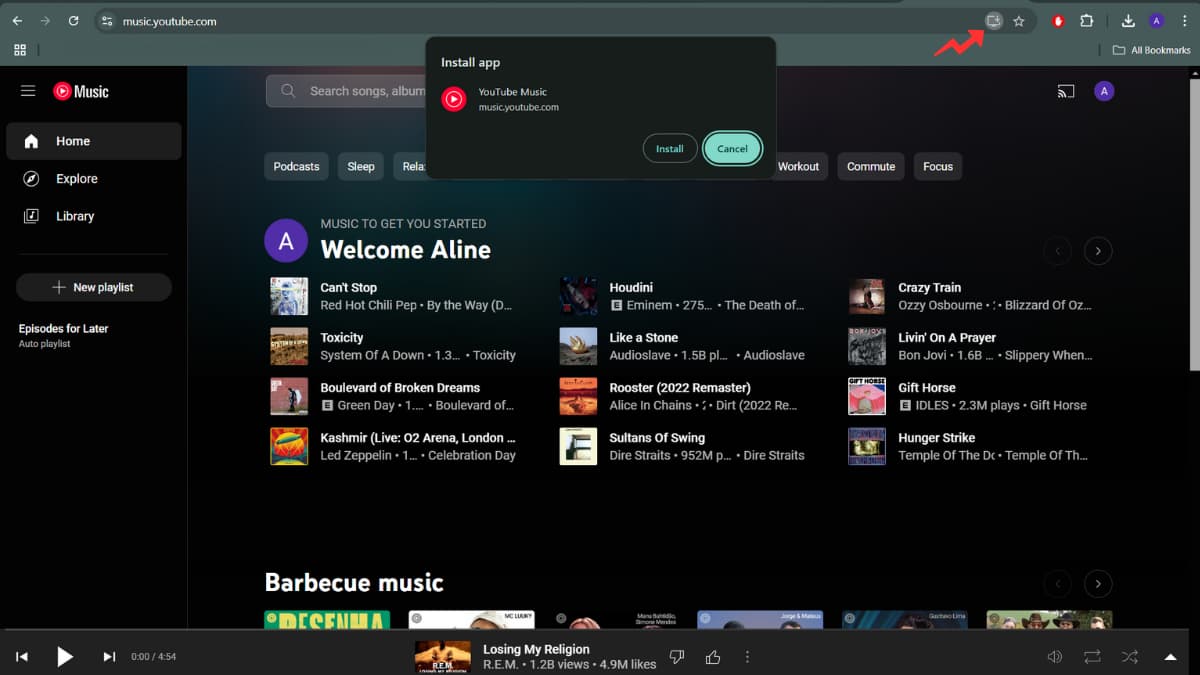The height and width of the screenshot is (675, 1200).
Task: Bookmark this page with the star icon
Action: coord(1019,21)
